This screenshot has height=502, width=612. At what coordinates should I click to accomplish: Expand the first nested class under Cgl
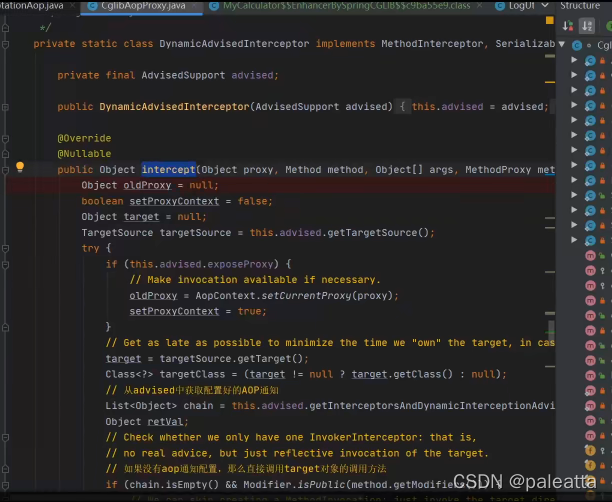click(x=574, y=60)
